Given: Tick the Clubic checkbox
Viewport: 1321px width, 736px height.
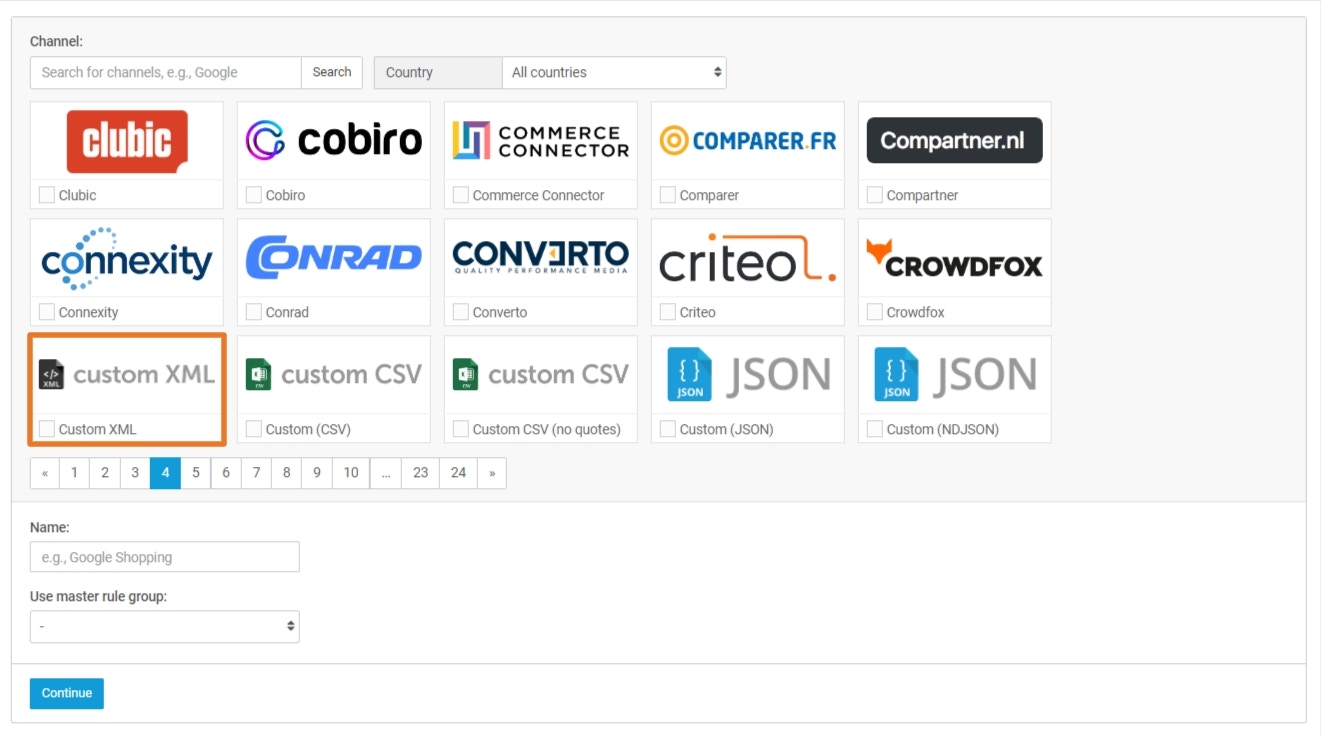Looking at the screenshot, I should [47, 195].
